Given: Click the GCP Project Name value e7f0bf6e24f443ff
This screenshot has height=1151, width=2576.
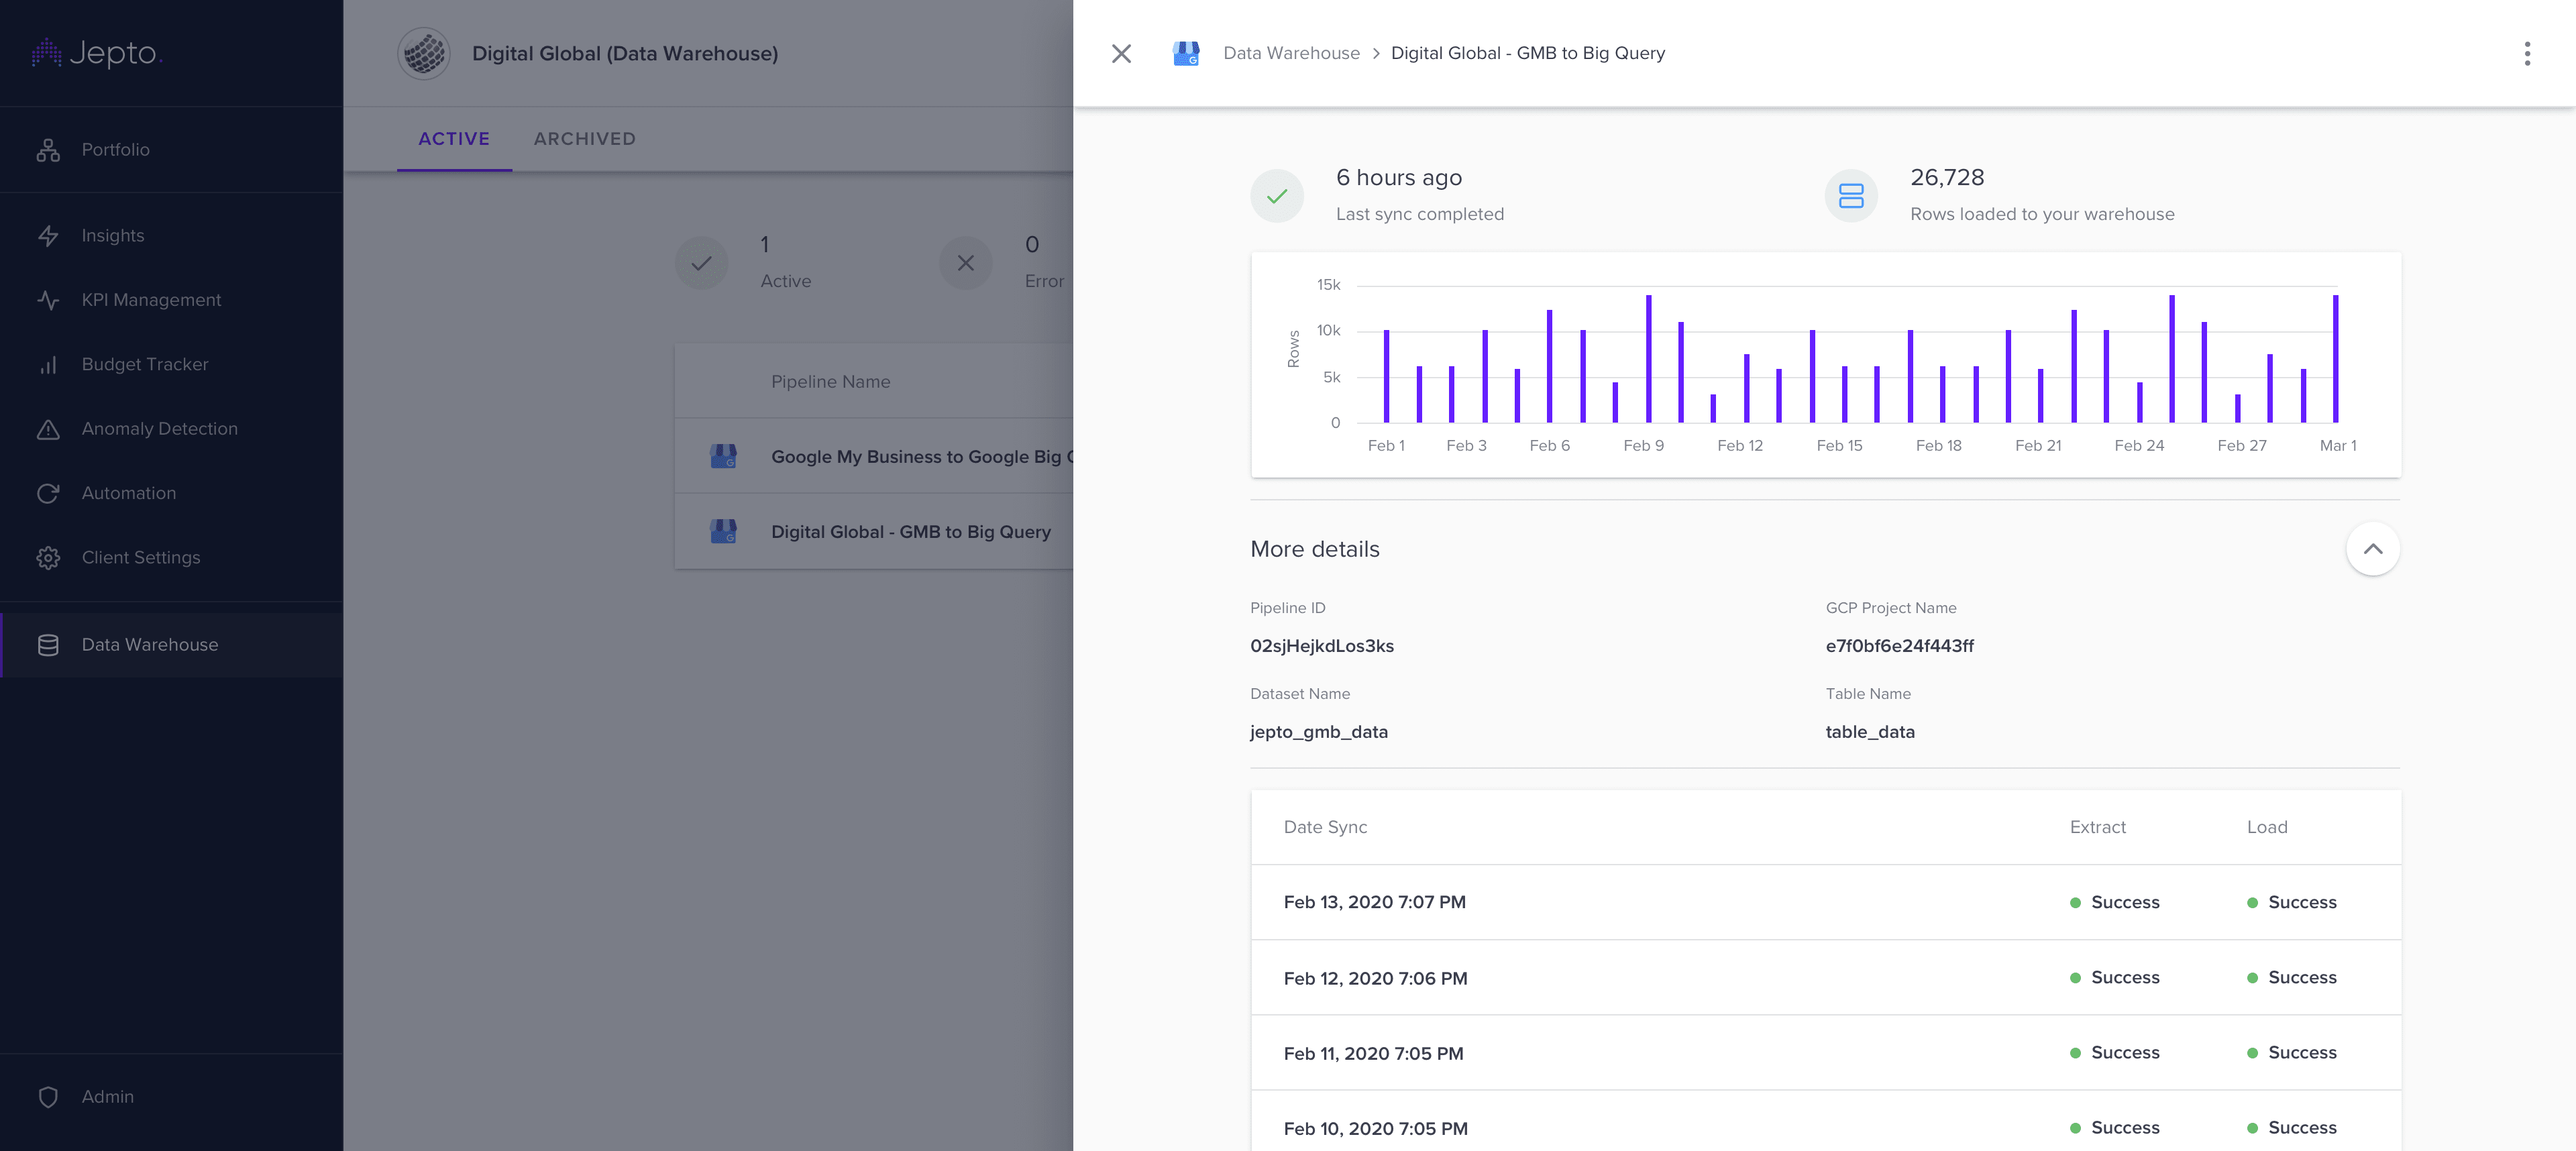Looking at the screenshot, I should click(x=1899, y=646).
